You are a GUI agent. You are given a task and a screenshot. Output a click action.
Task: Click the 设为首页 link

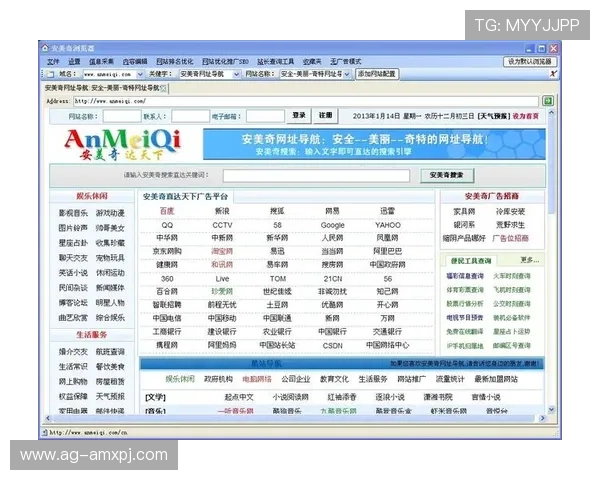click(x=526, y=116)
